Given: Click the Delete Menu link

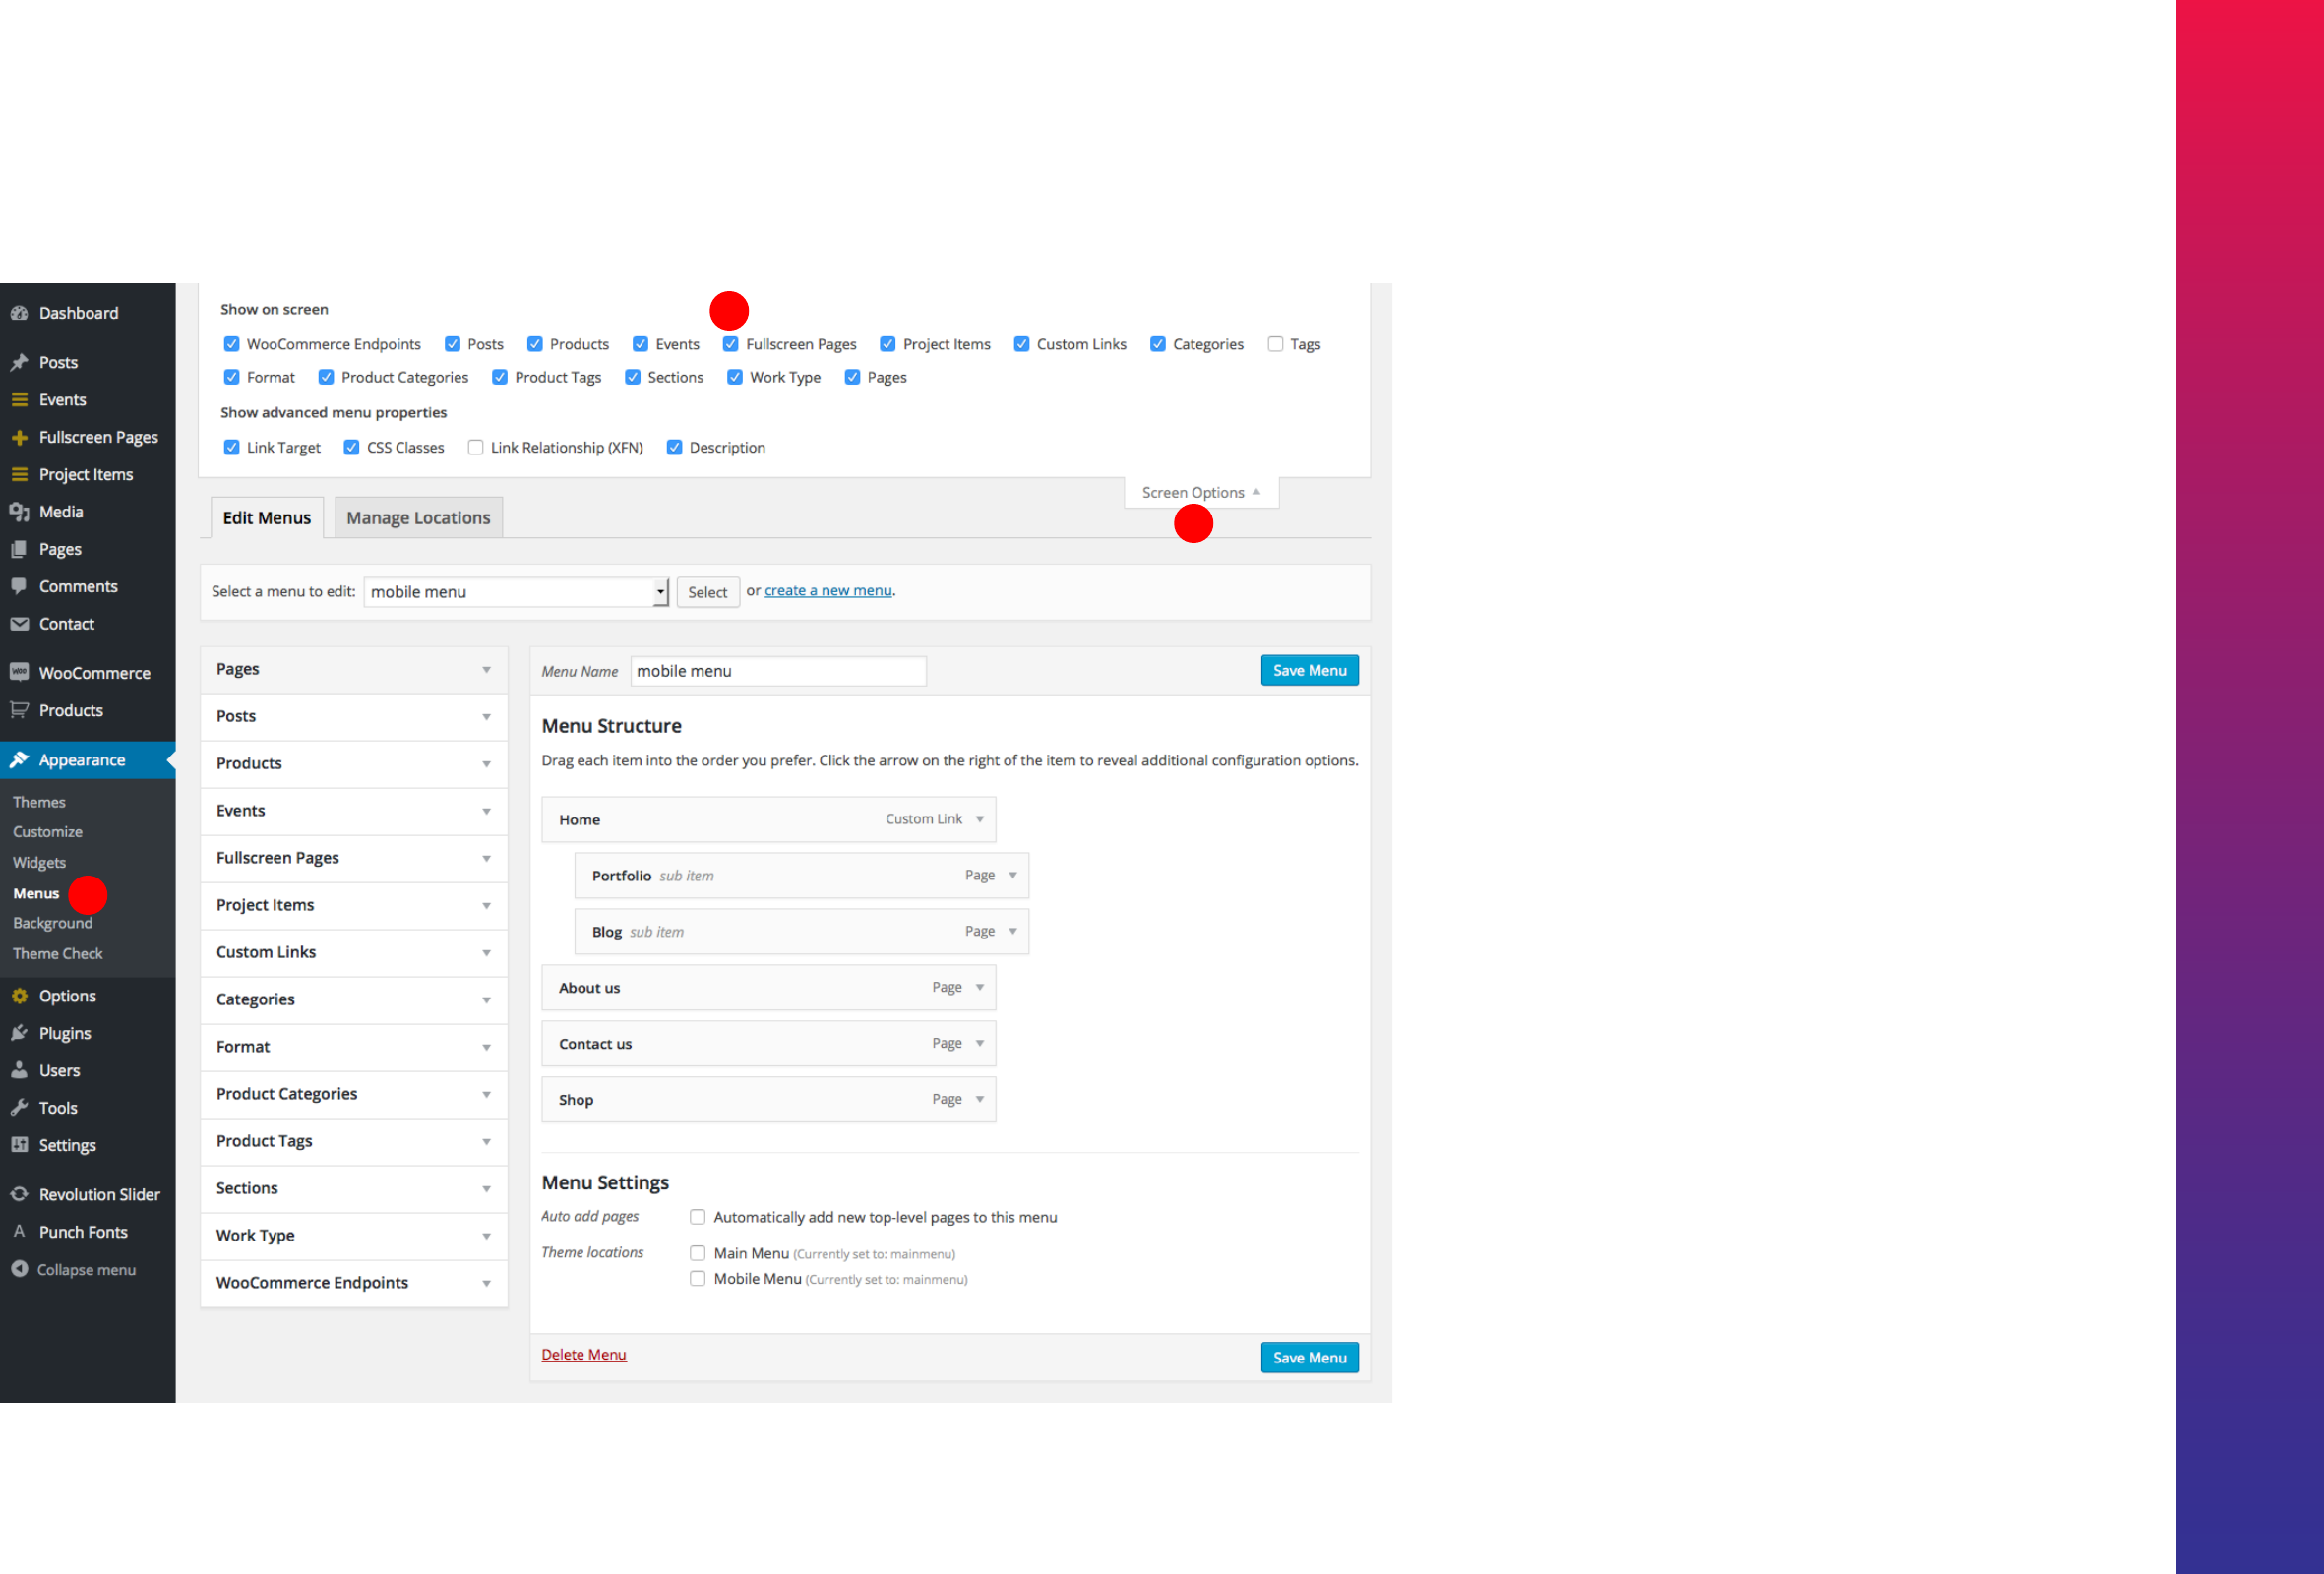Looking at the screenshot, I should [584, 1354].
